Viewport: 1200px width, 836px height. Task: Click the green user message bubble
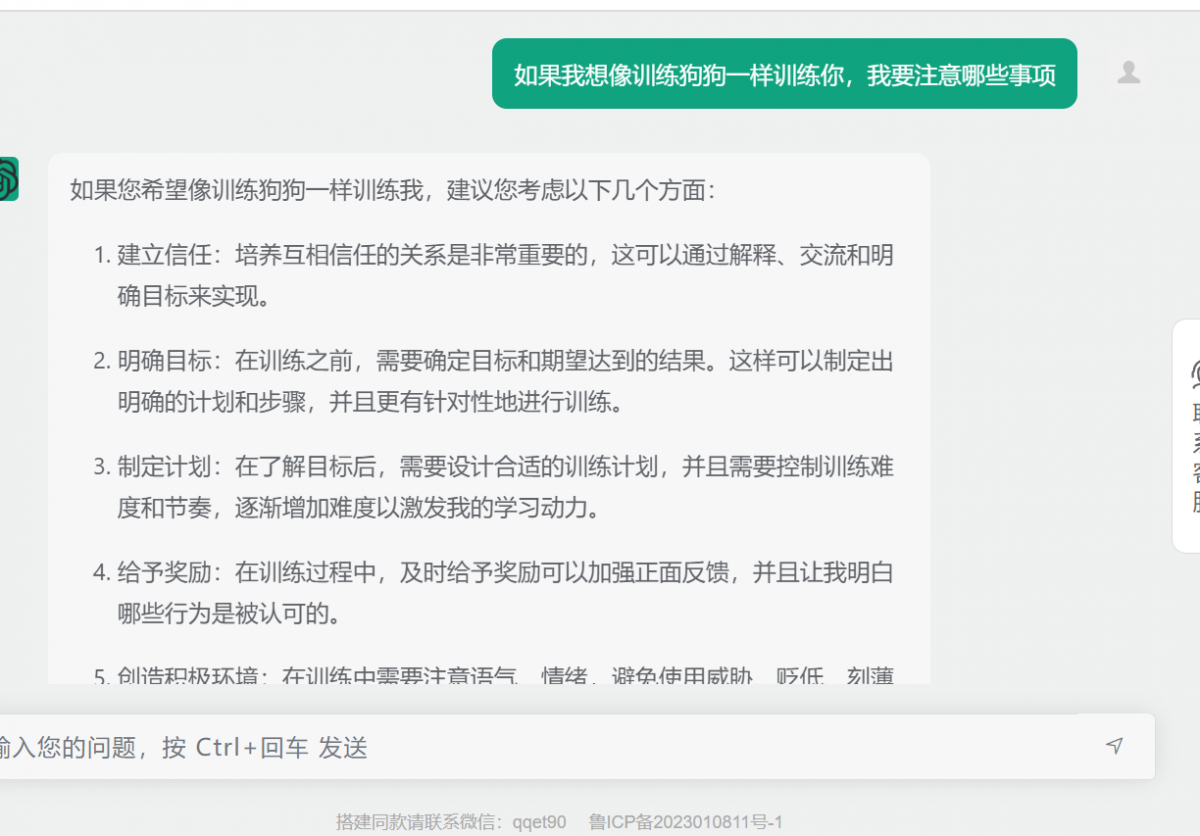click(784, 74)
